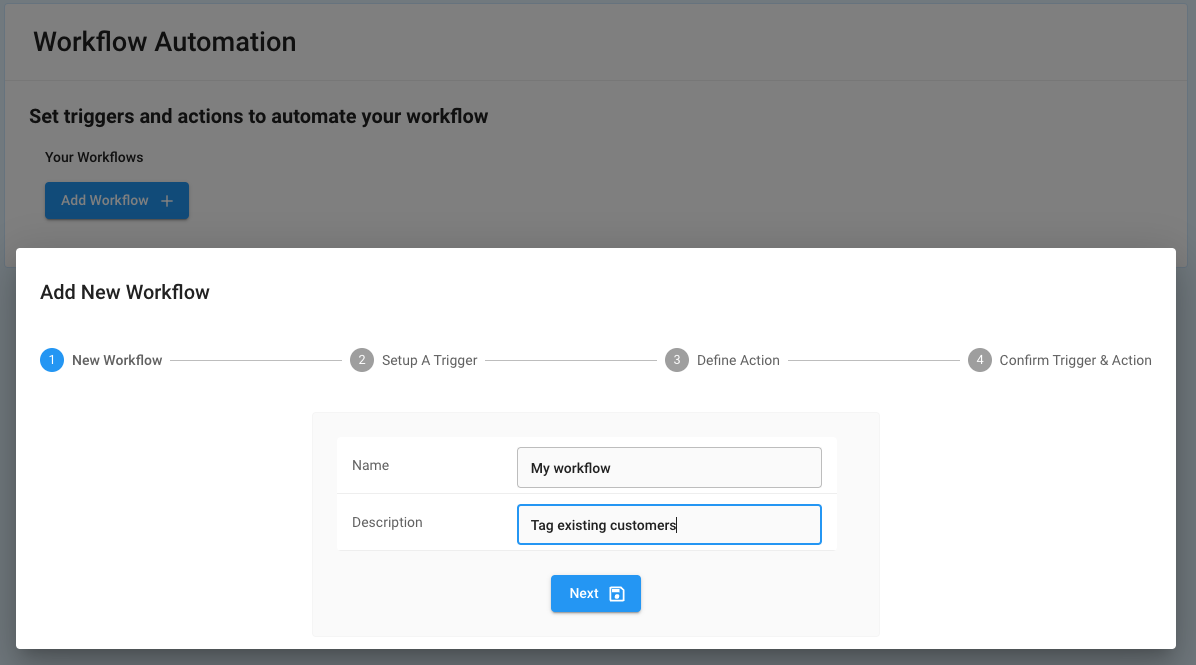Click the Name field label
This screenshot has height=665, width=1196.
click(x=371, y=465)
